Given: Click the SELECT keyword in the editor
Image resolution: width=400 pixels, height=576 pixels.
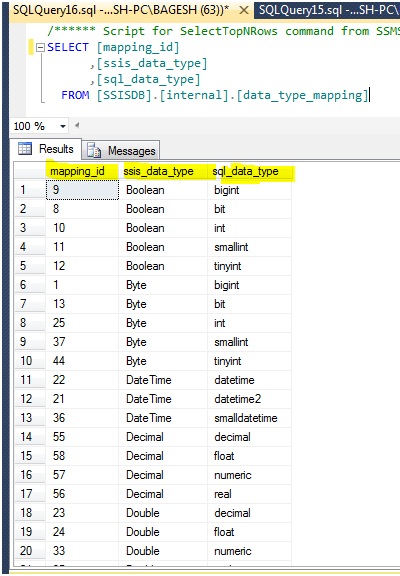Looking at the screenshot, I should [68, 47].
